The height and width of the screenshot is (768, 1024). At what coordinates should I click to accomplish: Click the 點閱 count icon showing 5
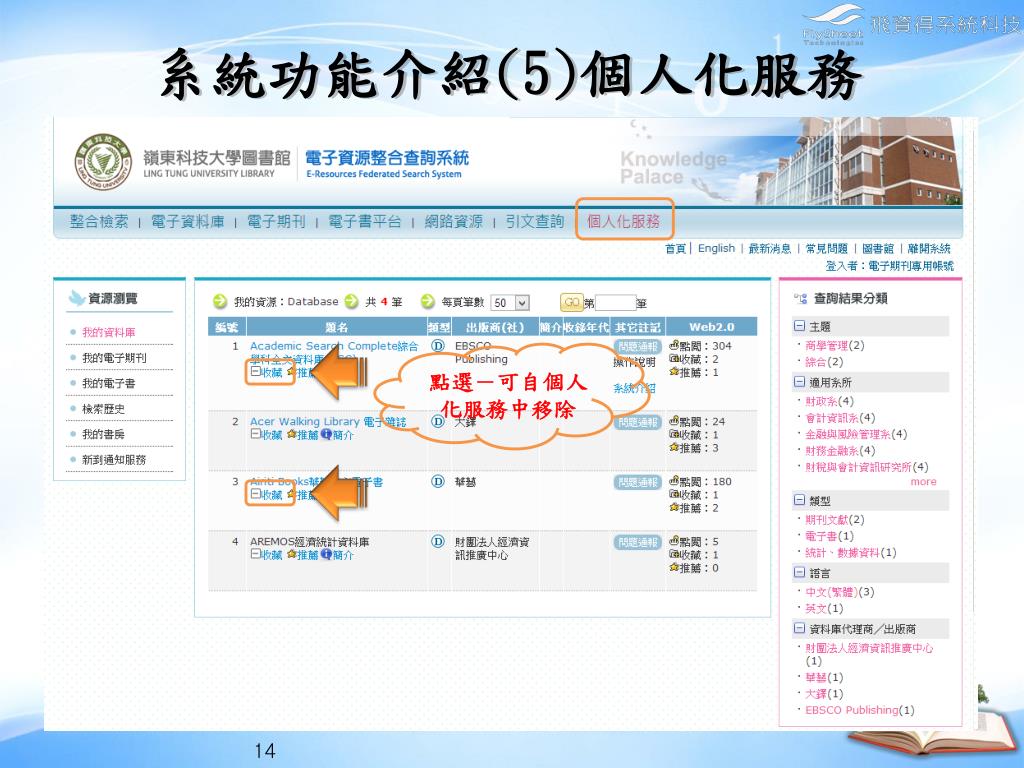(x=674, y=541)
